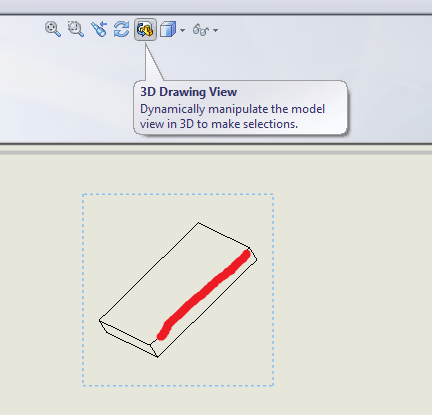Viewport: 432px width, 415px height.
Task: Select the Zoom to Area tool
Action: click(x=76, y=29)
